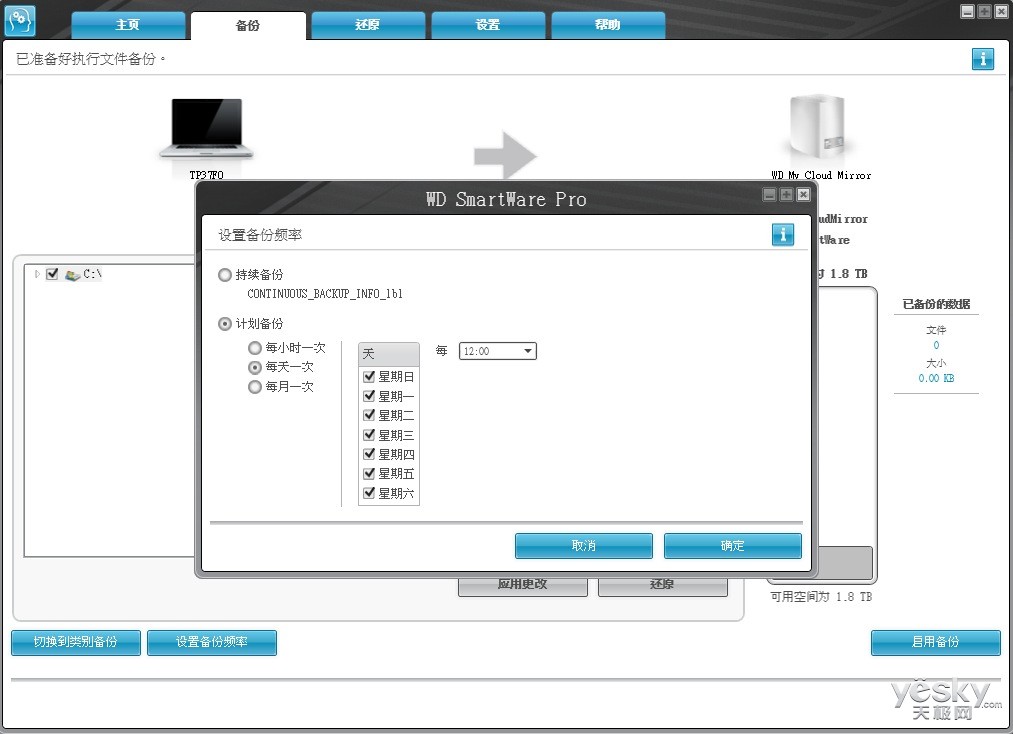Screen dimensions: 1013x734
Task: Uncheck 星期五 checkbox
Action: 369,474
